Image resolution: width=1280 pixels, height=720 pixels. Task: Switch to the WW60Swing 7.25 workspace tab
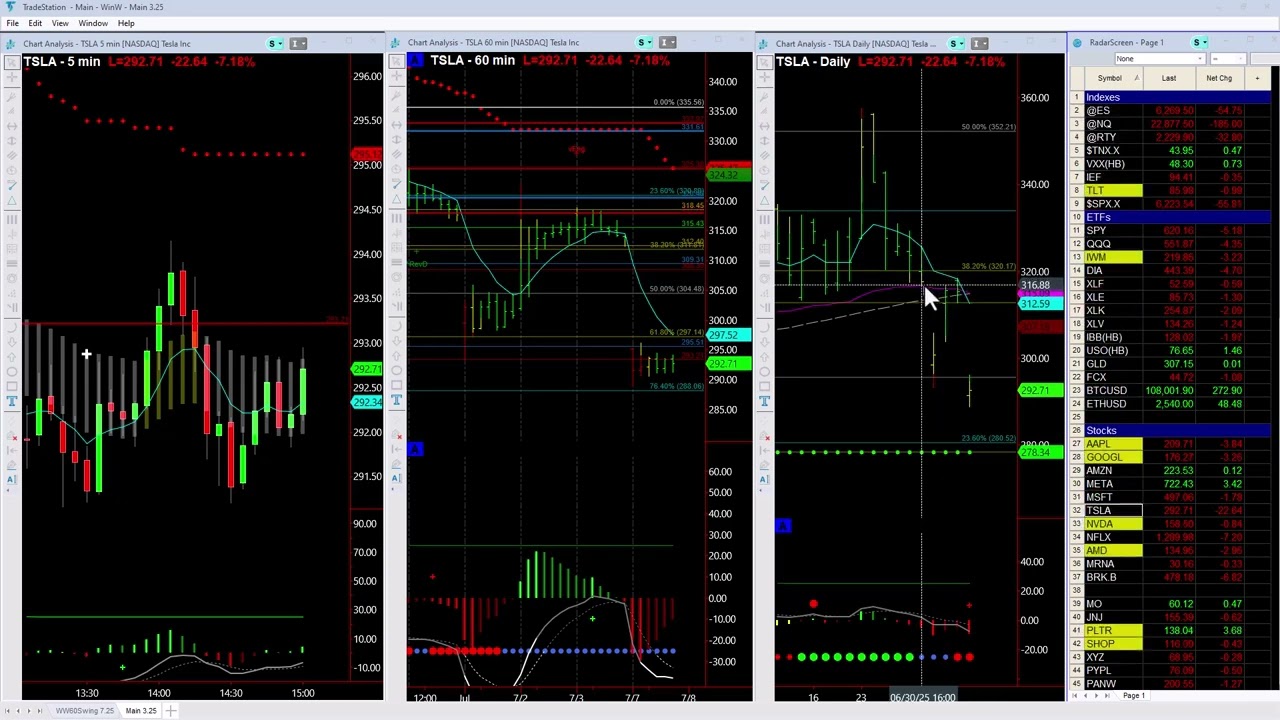pyautogui.click(x=85, y=711)
